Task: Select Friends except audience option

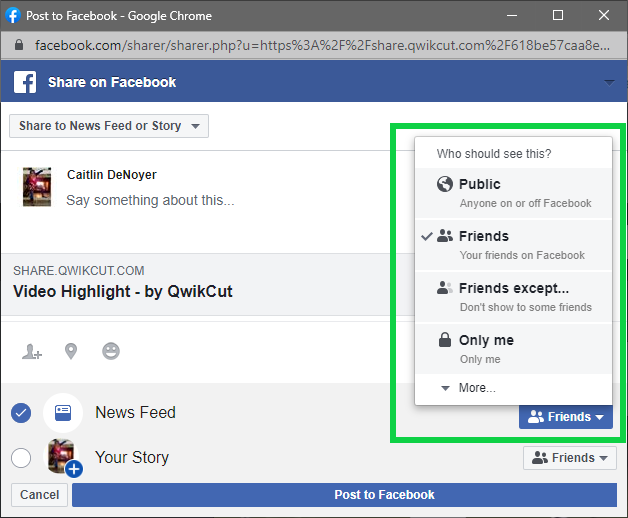Action: (513, 297)
